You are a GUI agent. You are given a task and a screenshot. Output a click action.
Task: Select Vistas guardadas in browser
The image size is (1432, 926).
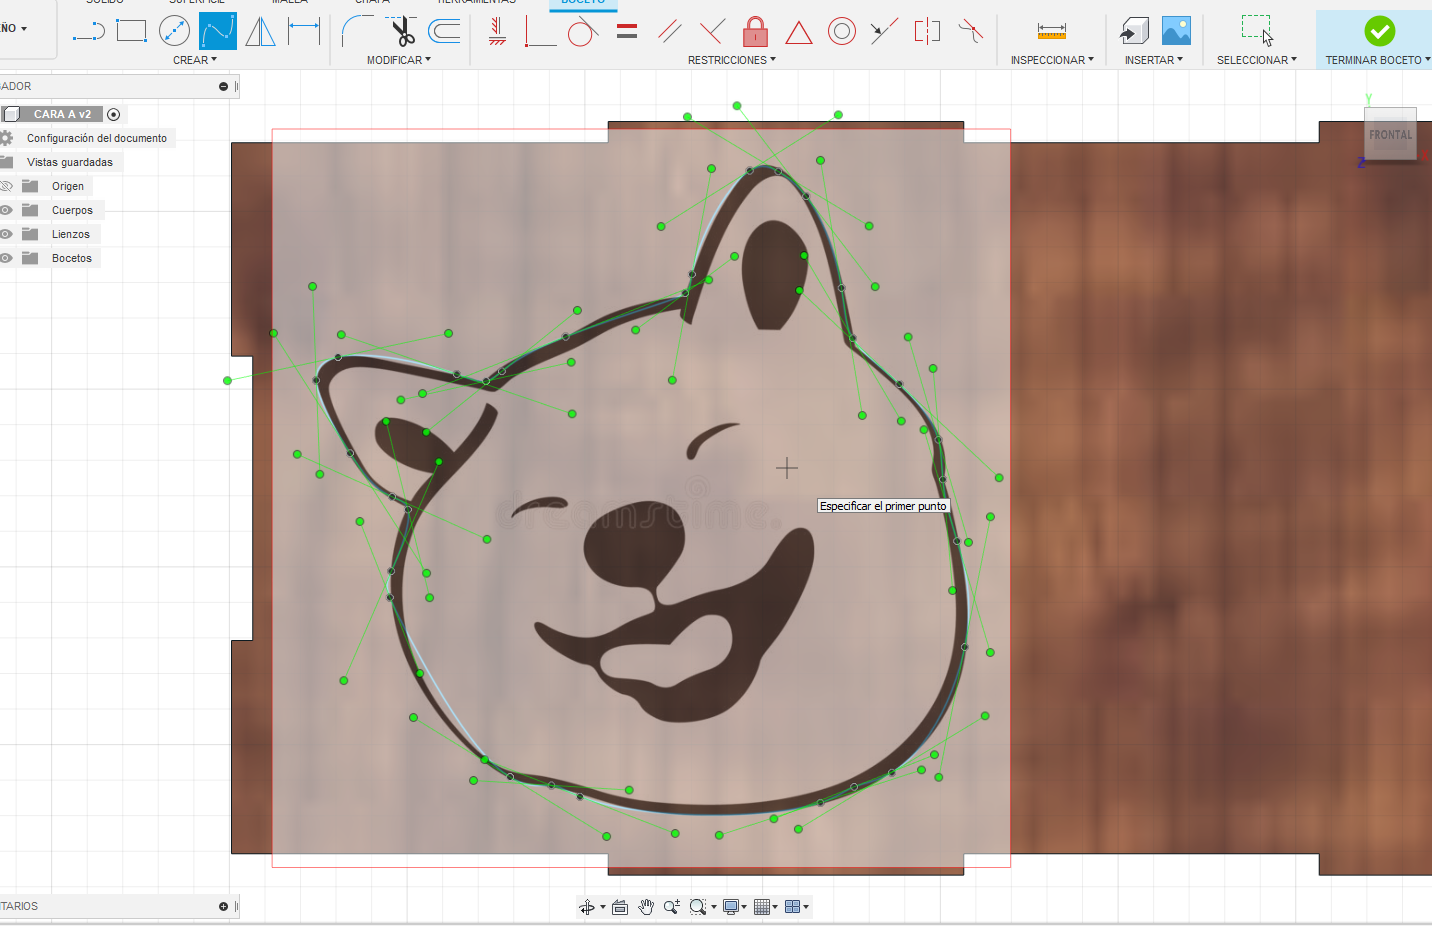[70, 162]
